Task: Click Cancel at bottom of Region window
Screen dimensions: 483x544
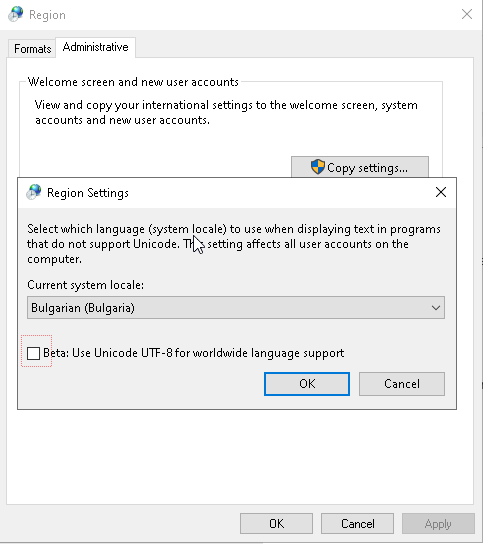Action: coord(357,524)
